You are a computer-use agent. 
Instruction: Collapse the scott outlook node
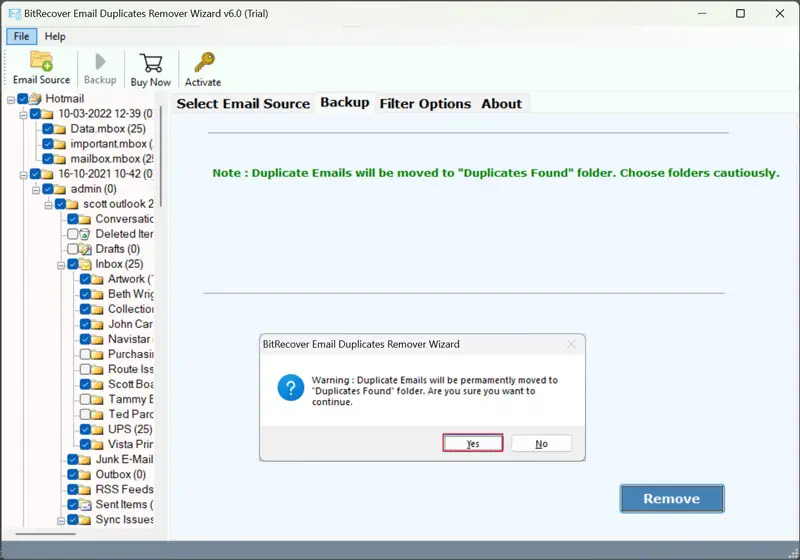click(48, 205)
